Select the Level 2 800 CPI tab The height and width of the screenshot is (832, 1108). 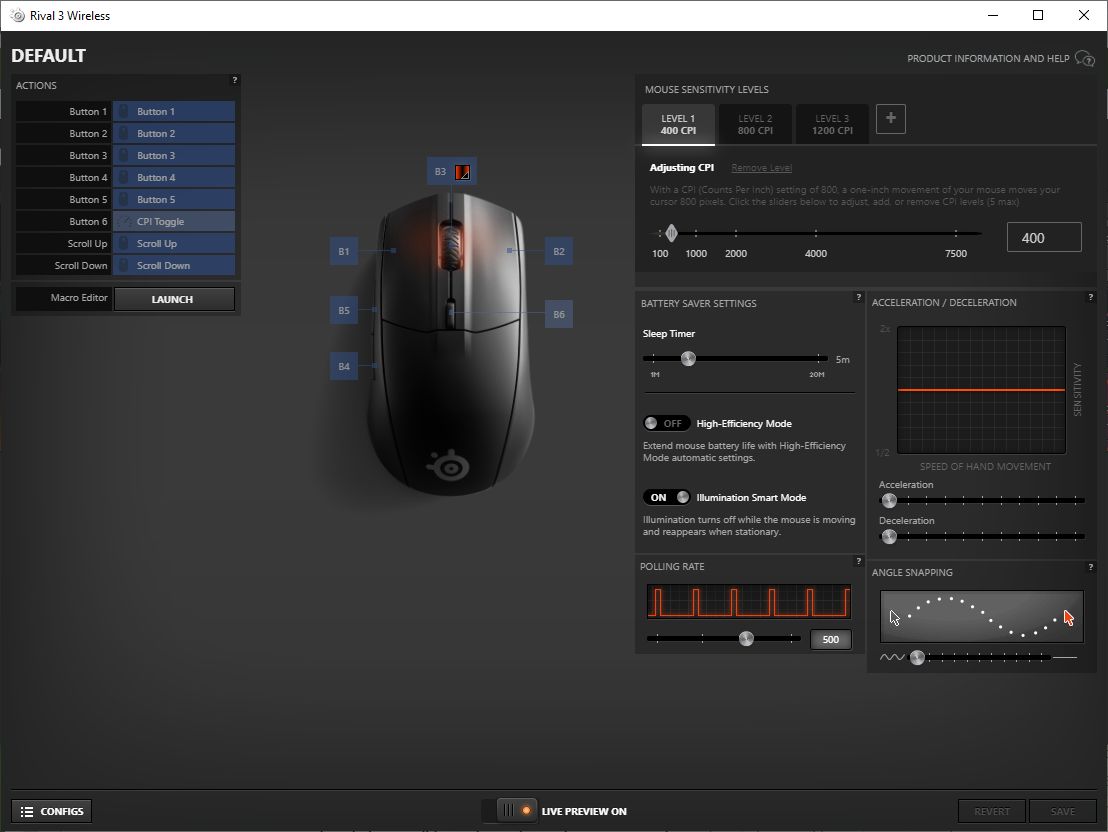point(755,124)
